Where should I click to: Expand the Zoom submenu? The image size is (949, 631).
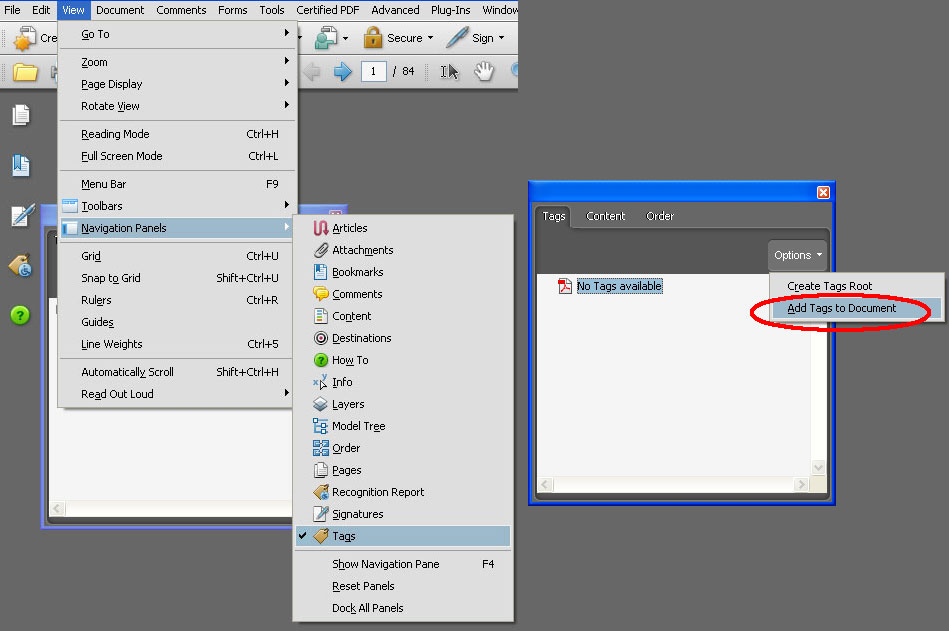(x=178, y=62)
